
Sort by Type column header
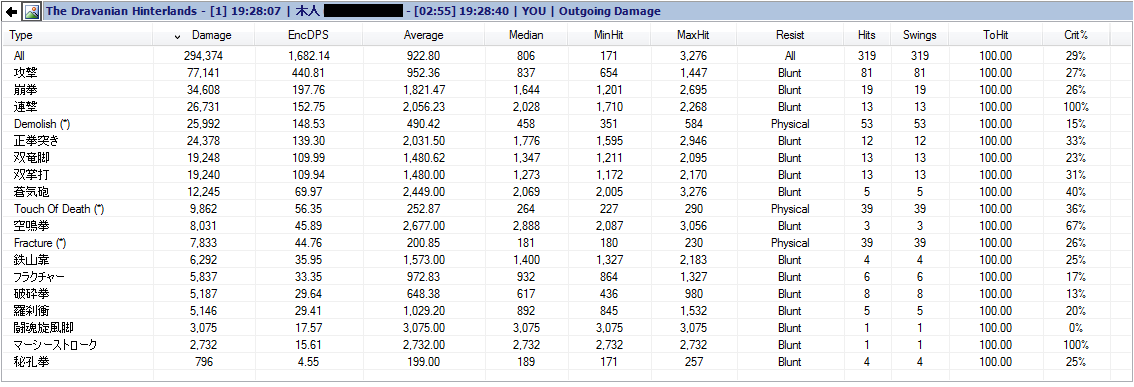click(x=78, y=35)
